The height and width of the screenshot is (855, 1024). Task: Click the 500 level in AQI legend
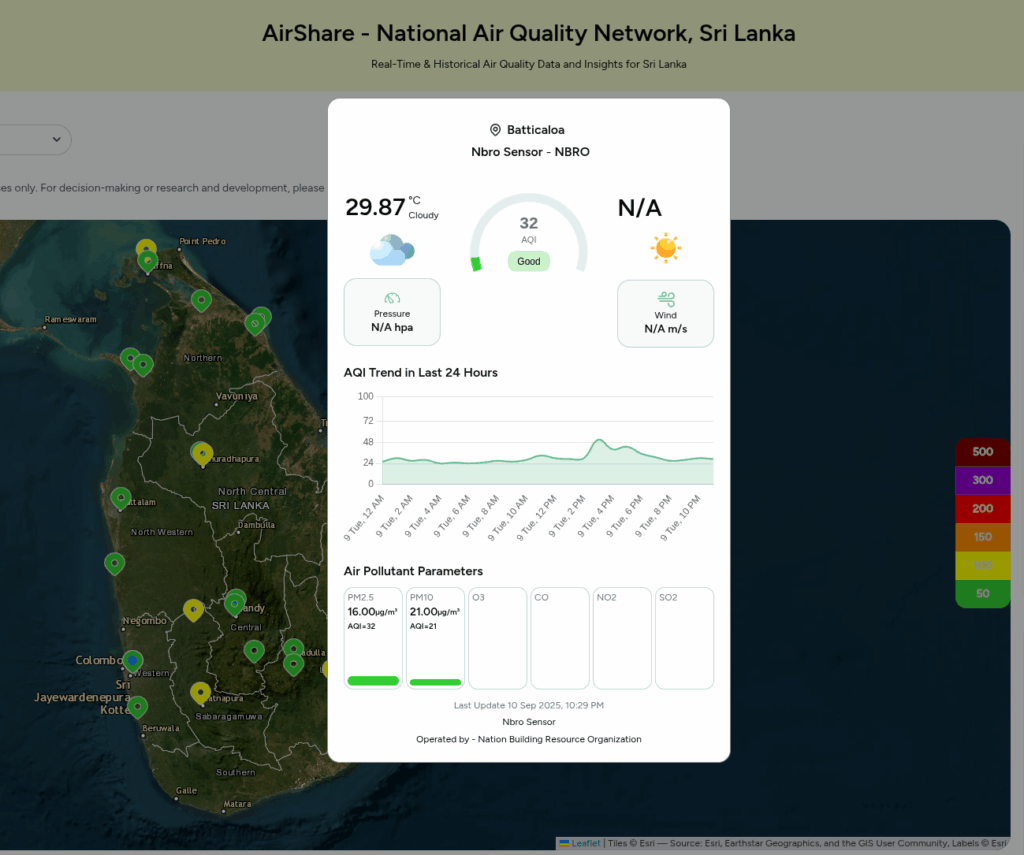tap(982, 452)
